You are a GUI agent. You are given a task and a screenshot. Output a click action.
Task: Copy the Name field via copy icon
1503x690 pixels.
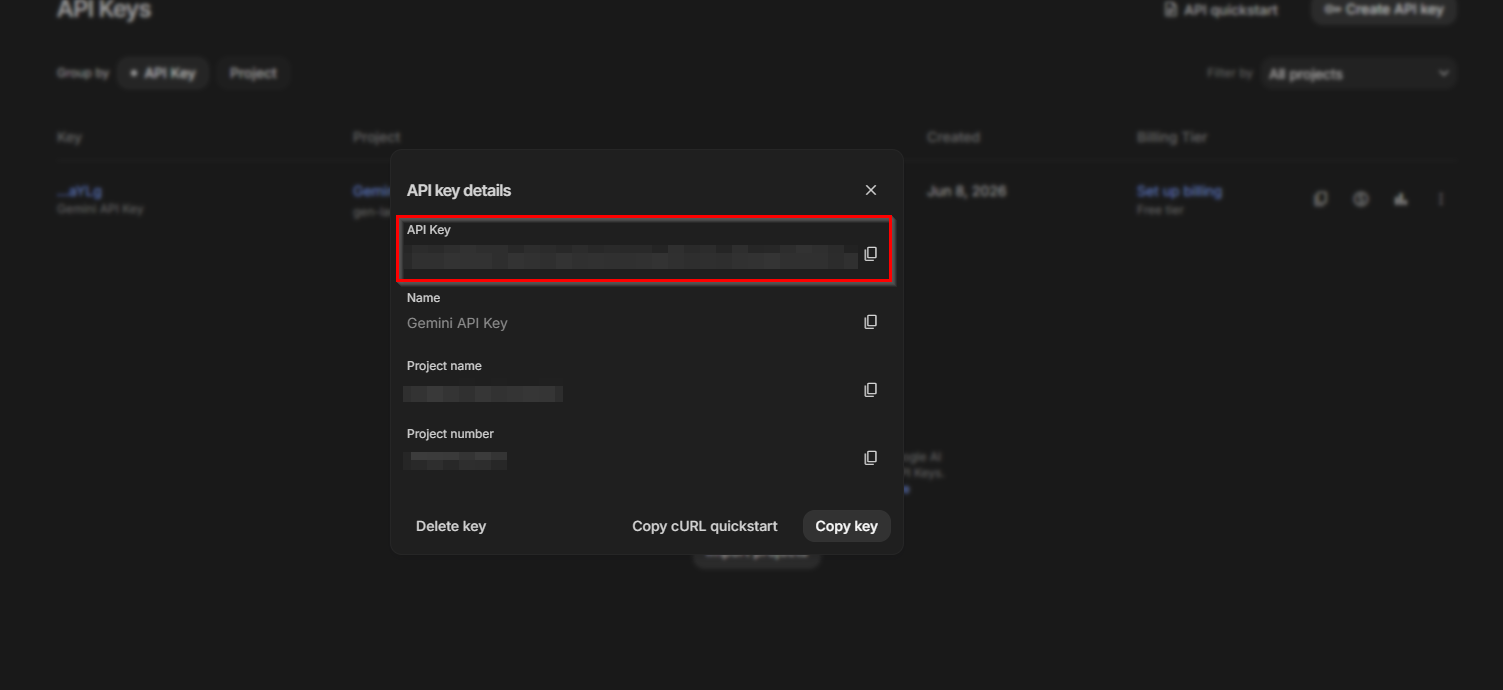pyautogui.click(x=870, y=322)
